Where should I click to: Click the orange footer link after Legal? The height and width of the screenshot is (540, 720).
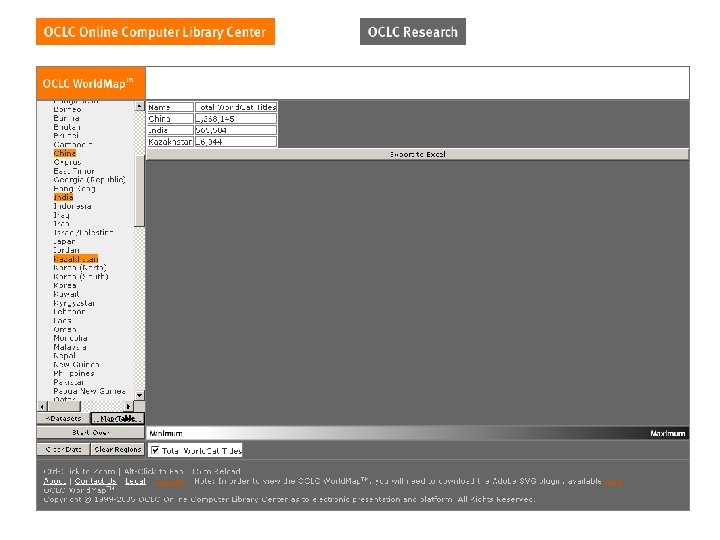pos(169,482)
